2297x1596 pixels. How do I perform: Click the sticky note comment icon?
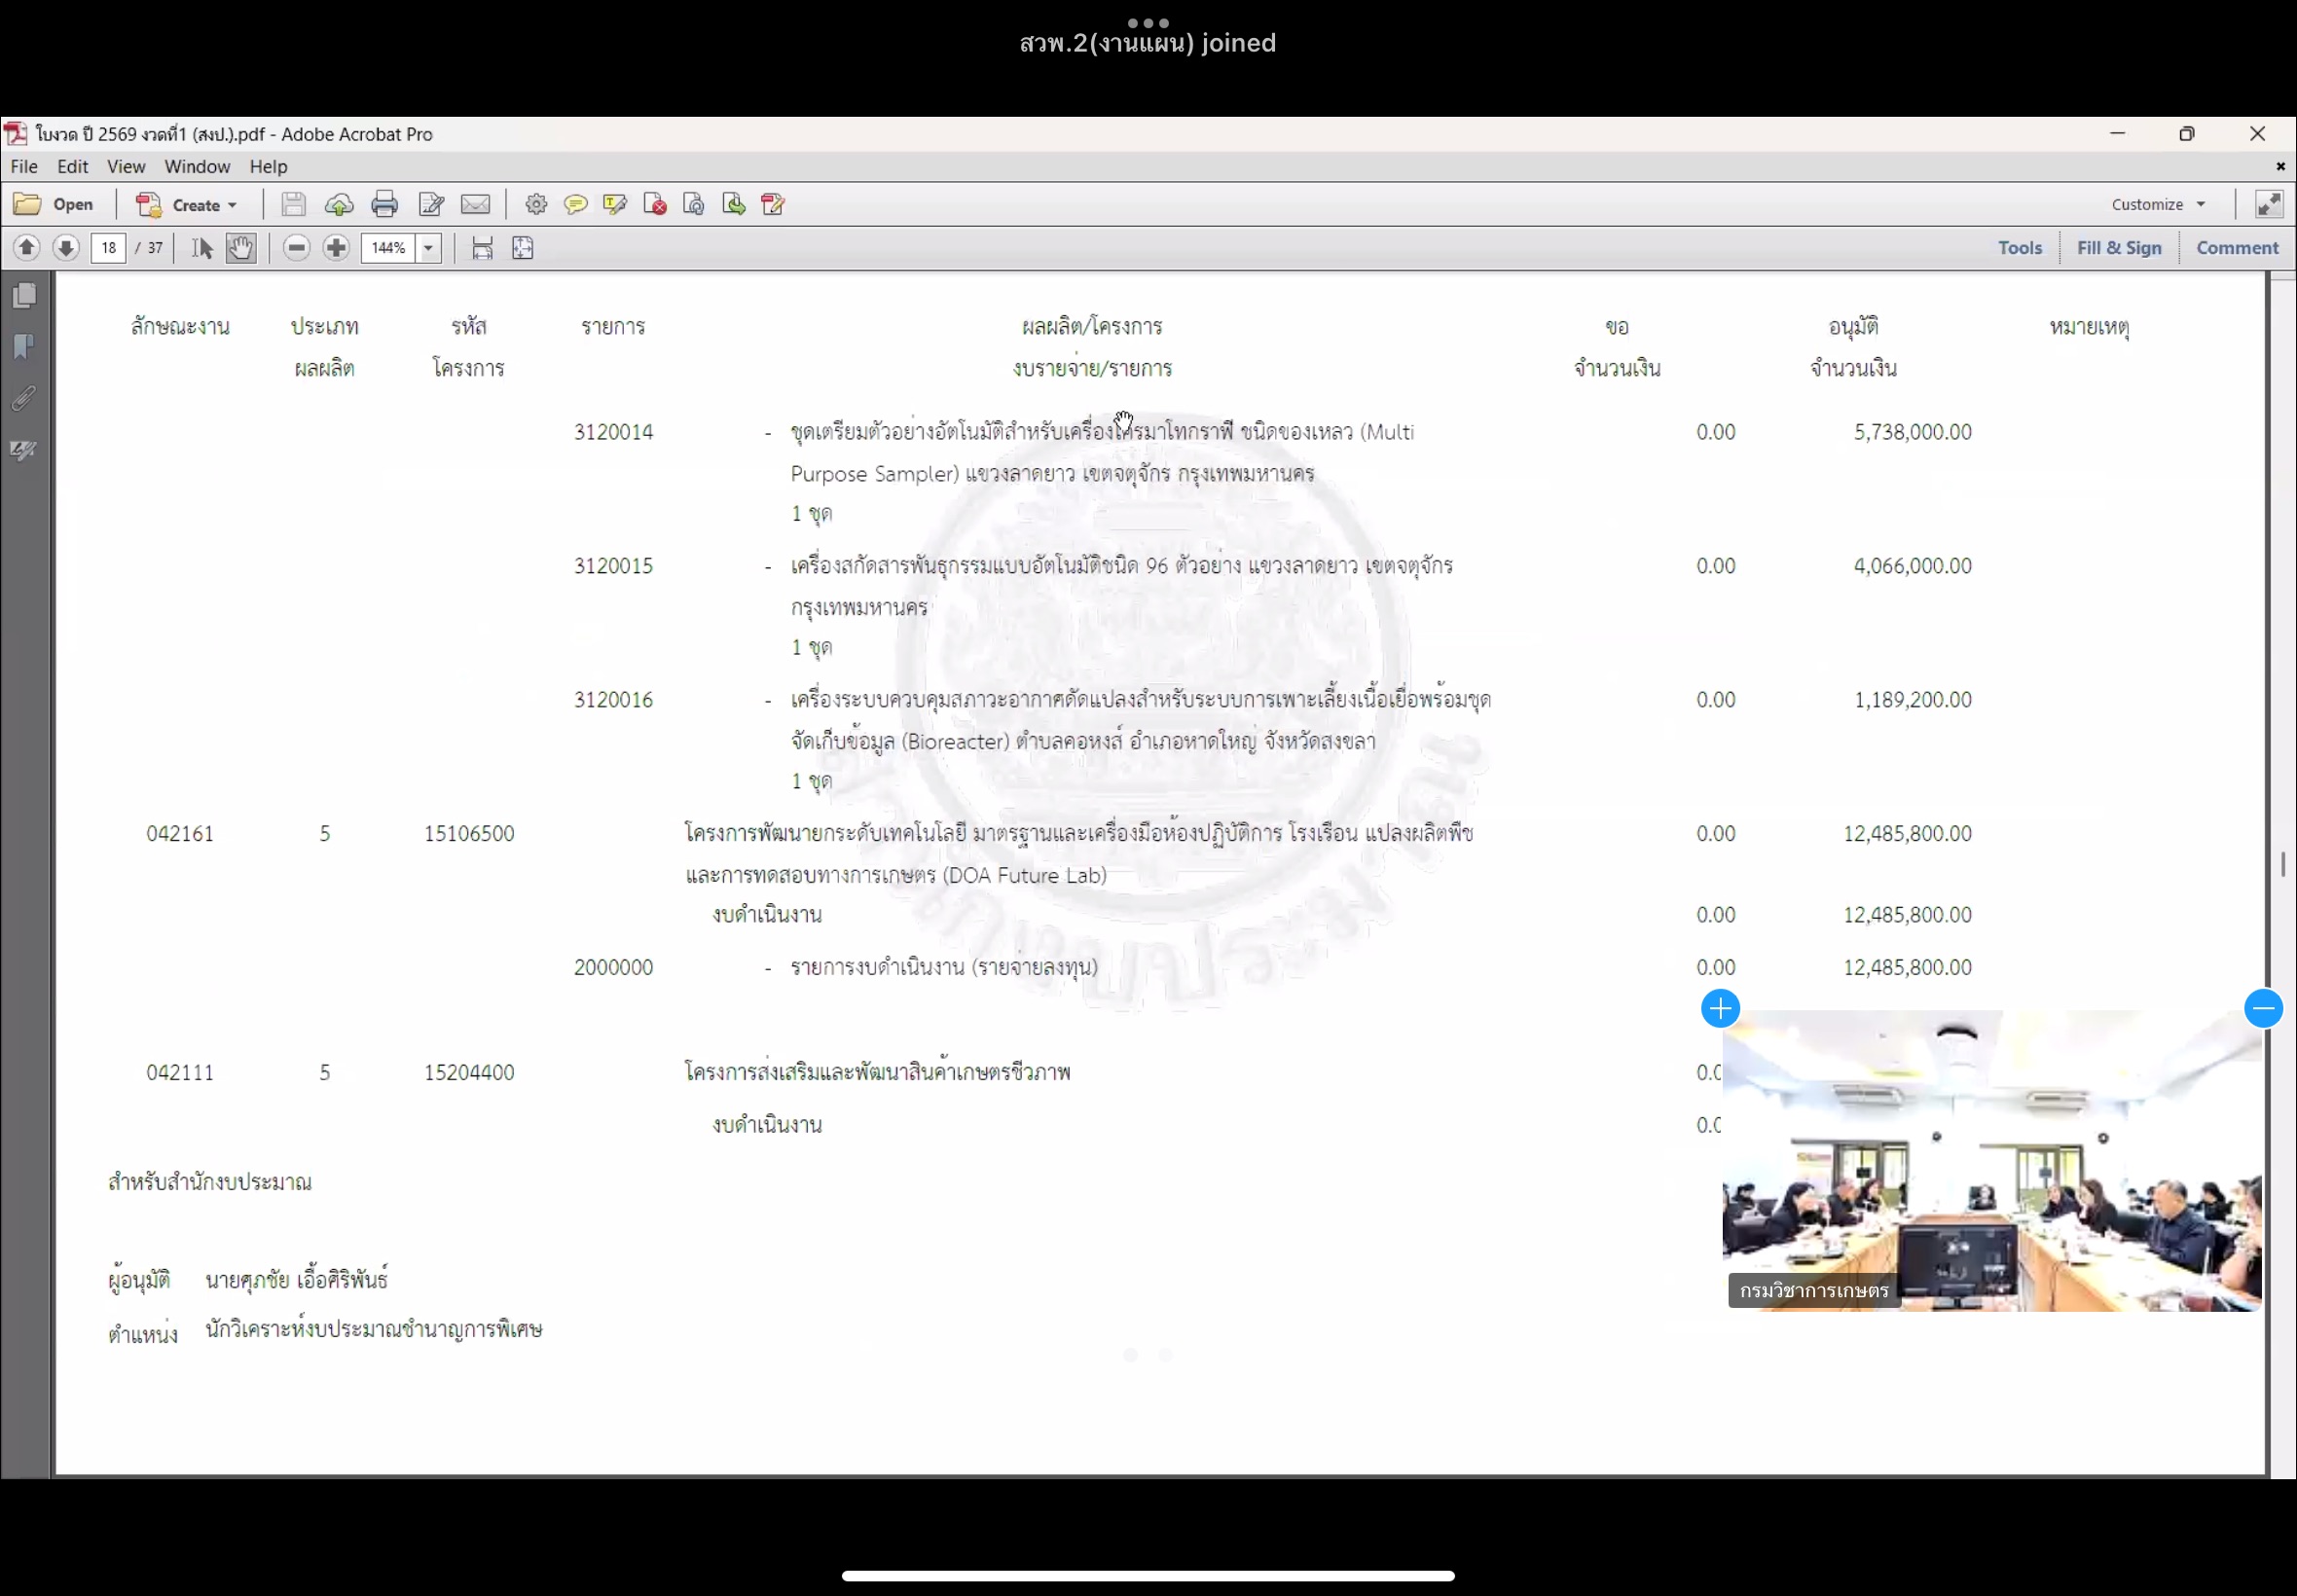pyautogui.click(x=575, y=205)
